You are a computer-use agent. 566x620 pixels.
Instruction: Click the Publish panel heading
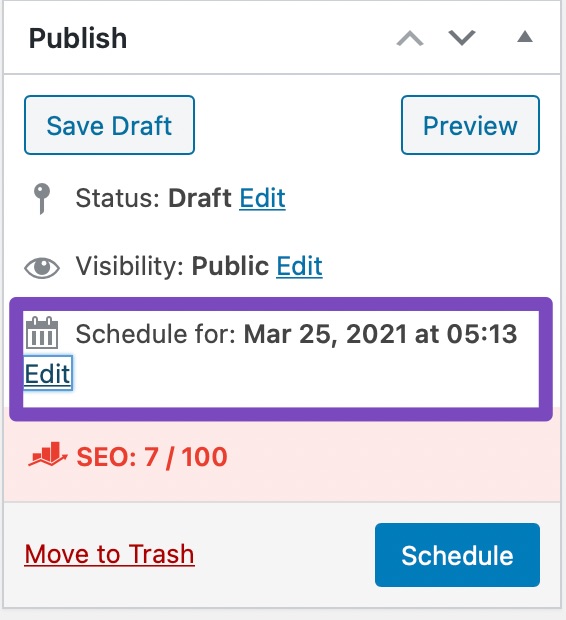pos(78,38)
